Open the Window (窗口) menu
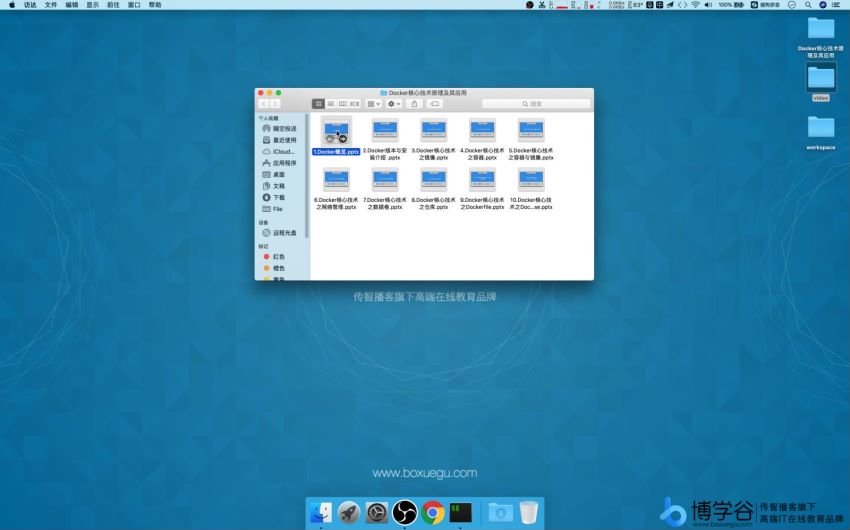 pyautogui.click(x=134, y=5)
